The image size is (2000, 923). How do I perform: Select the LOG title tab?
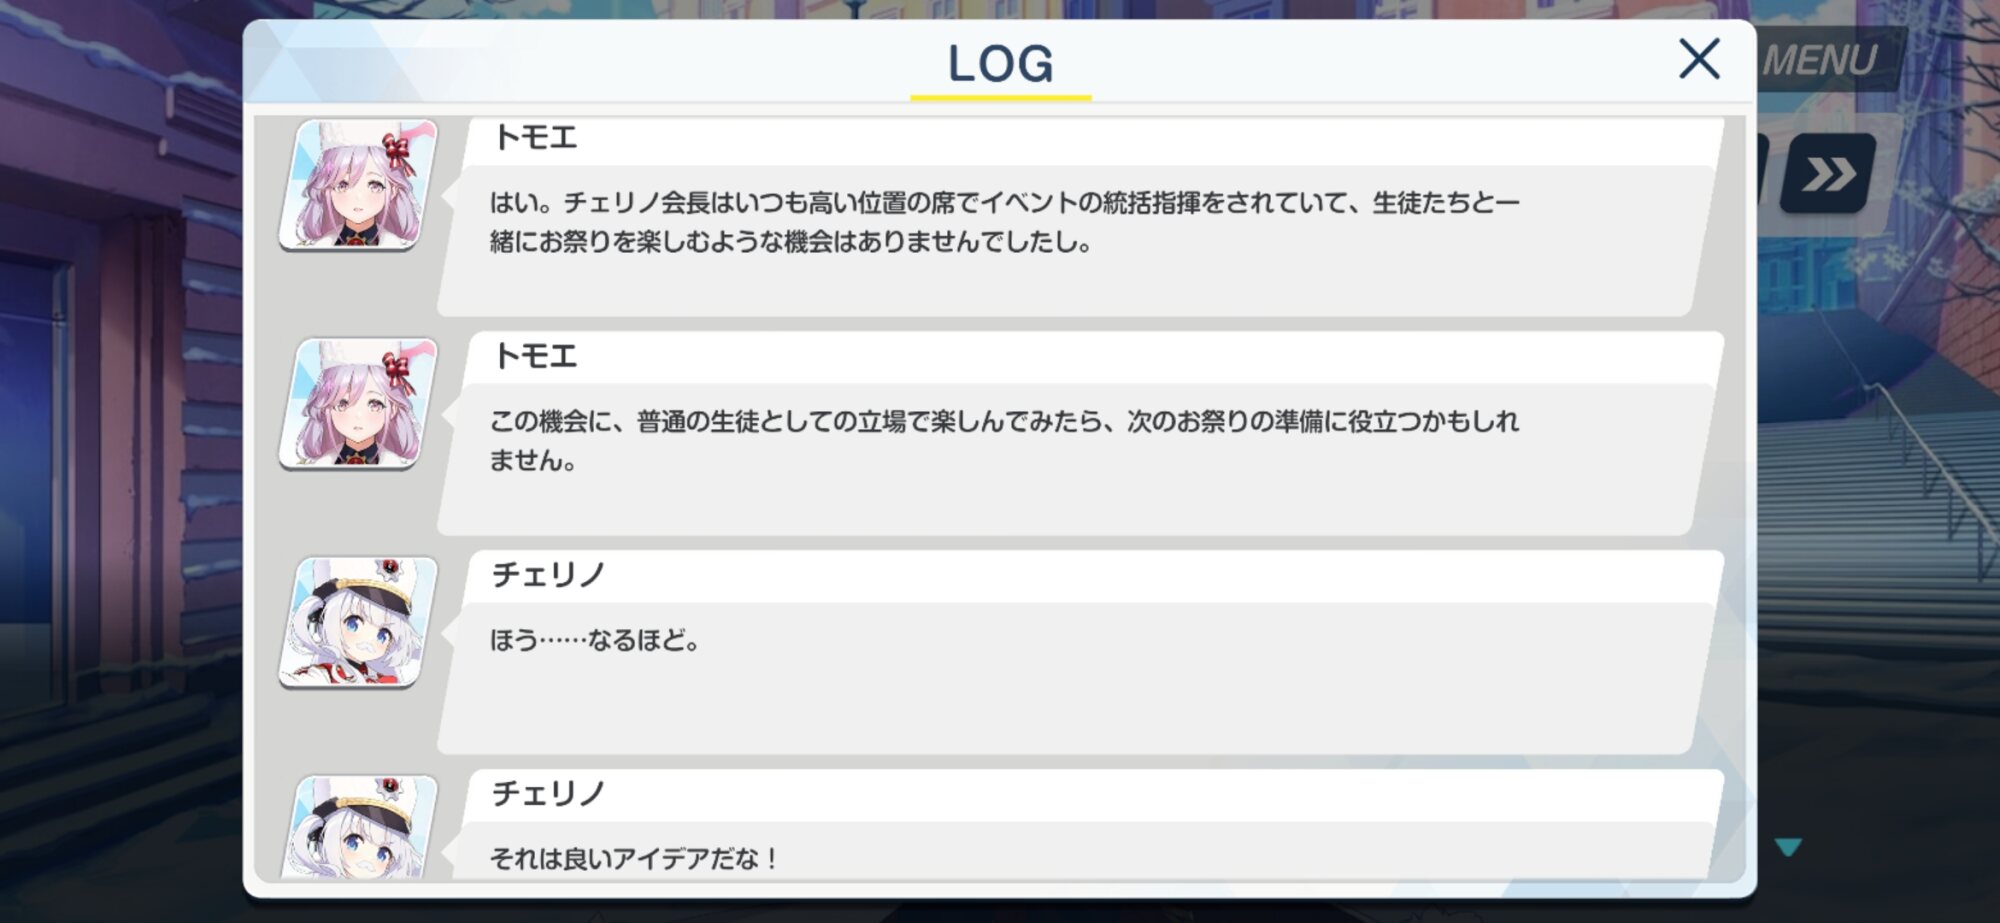pos(1000,64)
